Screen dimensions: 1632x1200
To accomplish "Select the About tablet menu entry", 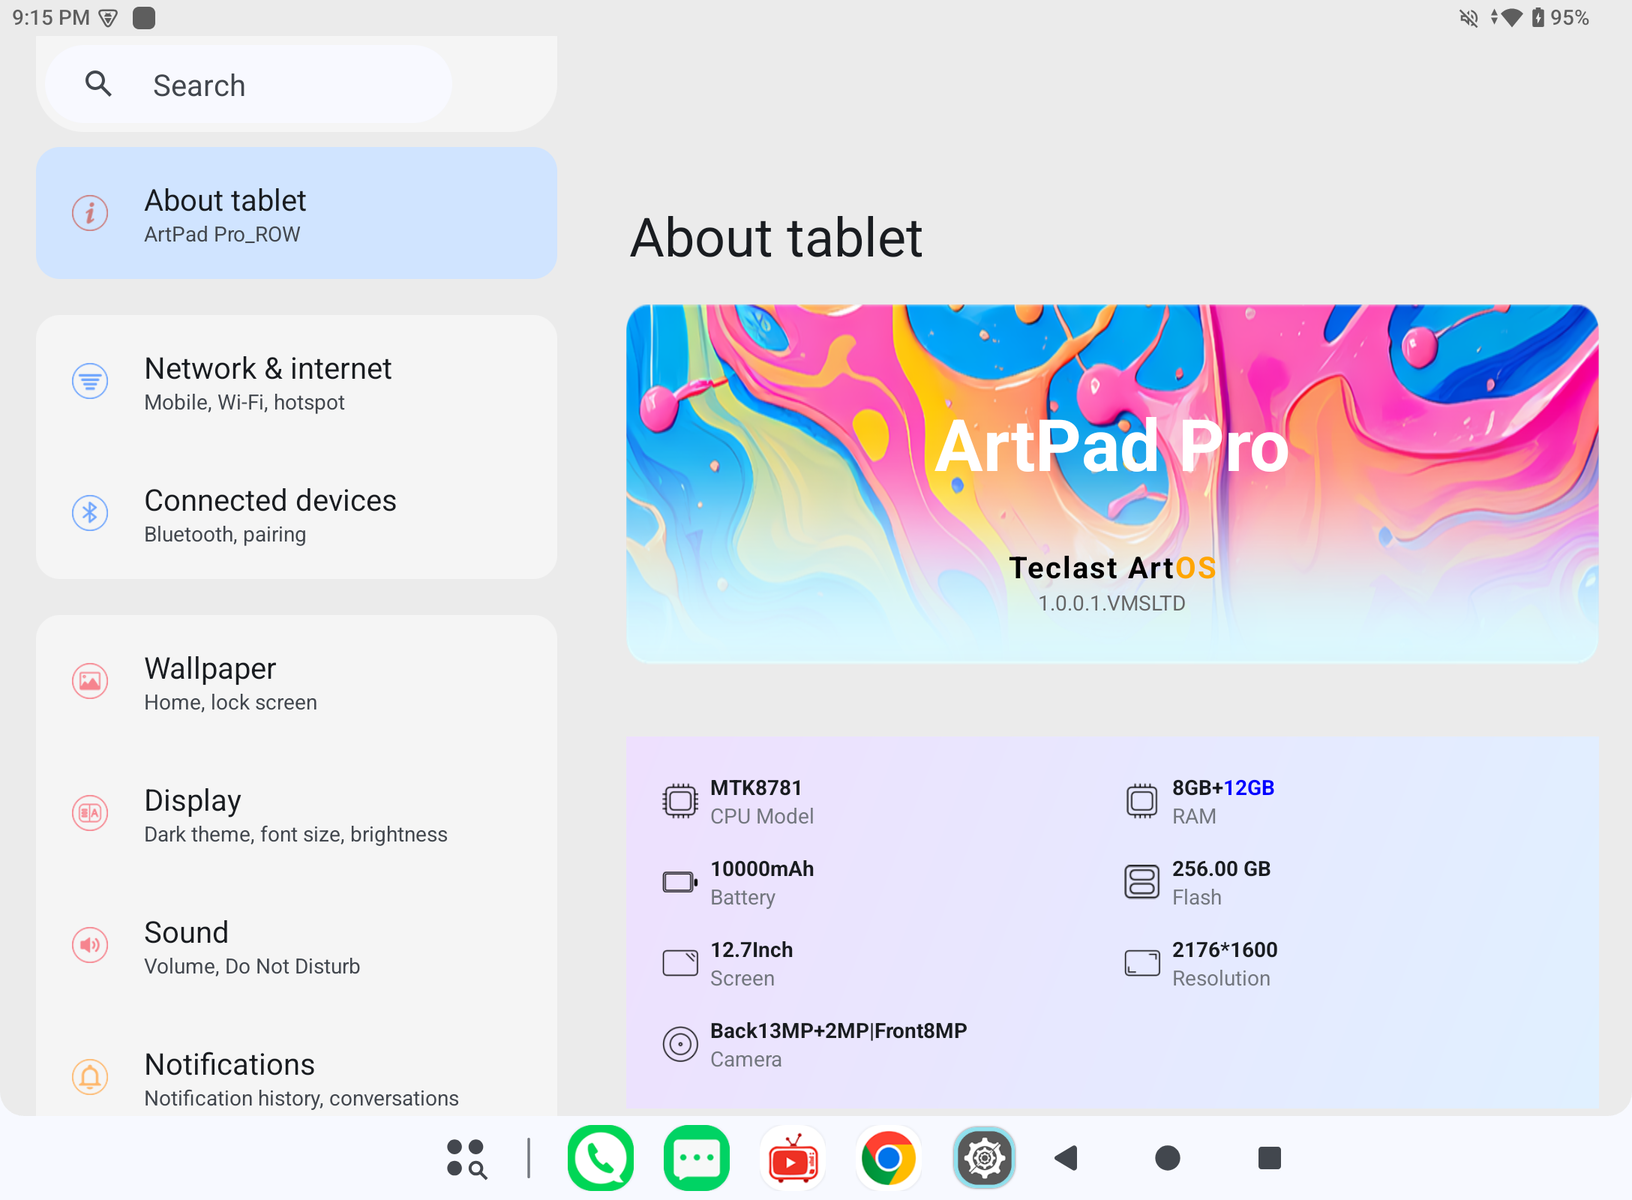I will coord(296,213).
